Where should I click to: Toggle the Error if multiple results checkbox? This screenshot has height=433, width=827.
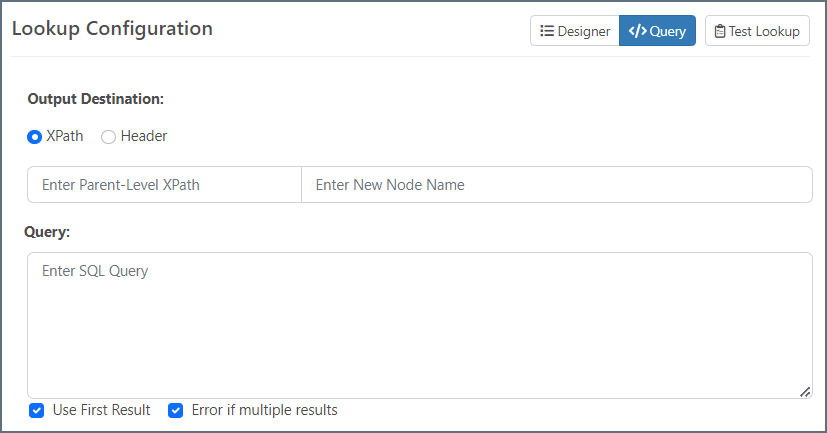pyautogui.click(x=175, y=410)
